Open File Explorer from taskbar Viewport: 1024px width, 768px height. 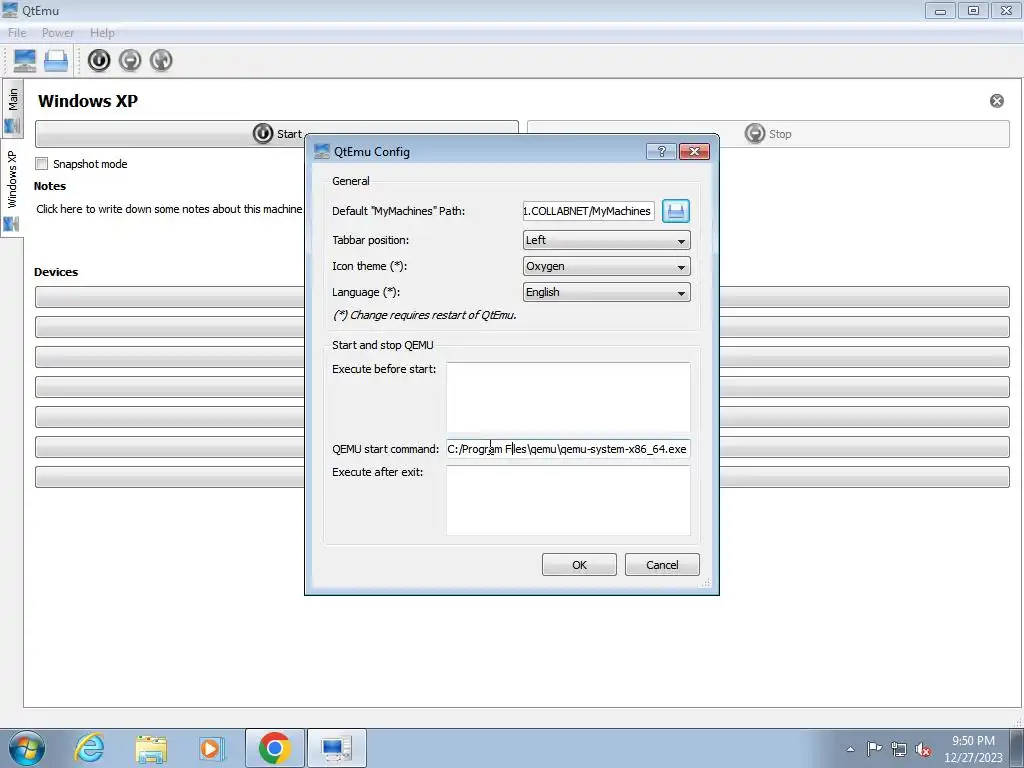pyautogui.click(x=151, y=748)
